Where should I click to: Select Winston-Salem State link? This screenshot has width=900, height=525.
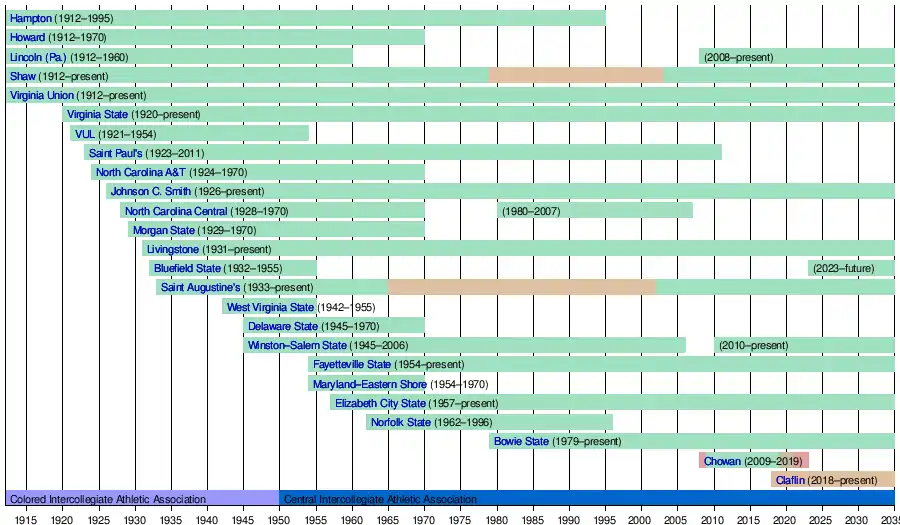(297, 345)
